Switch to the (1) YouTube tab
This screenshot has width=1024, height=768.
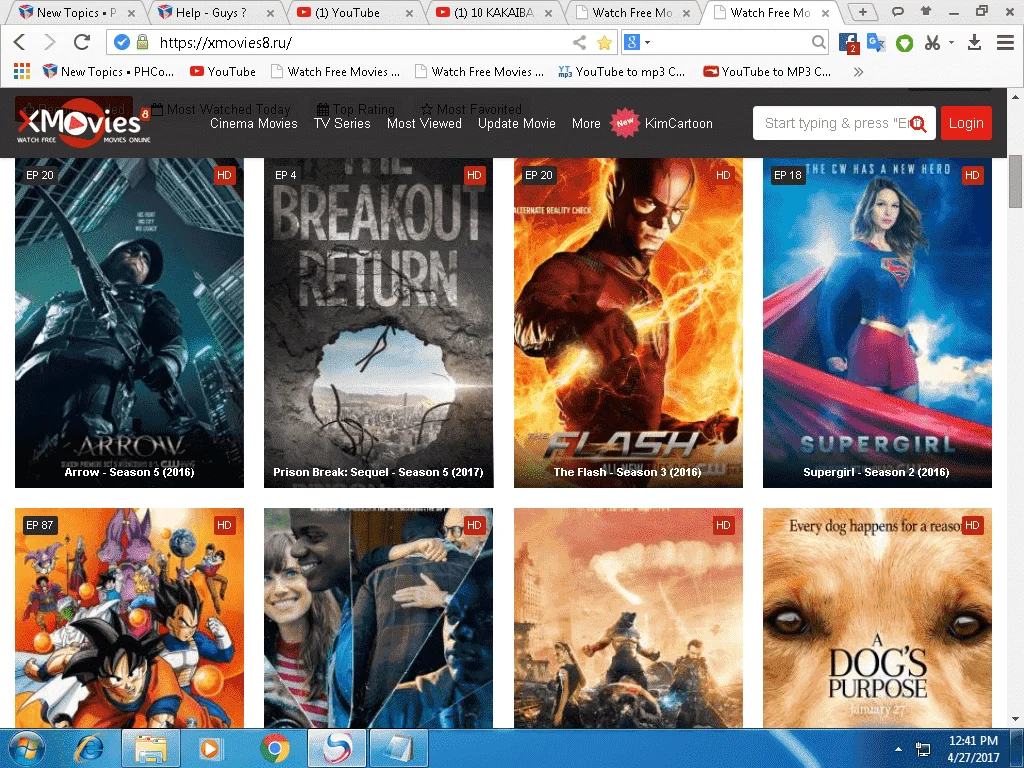(x=347, y=12)
